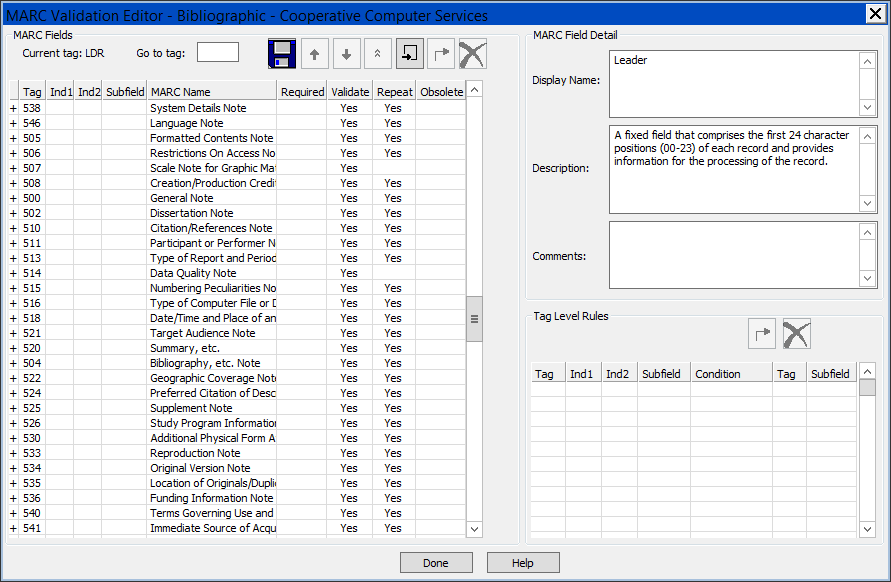Expand tag 533 Reproduction Note
The height and width of the screenshot is (582, 891).
13,453
